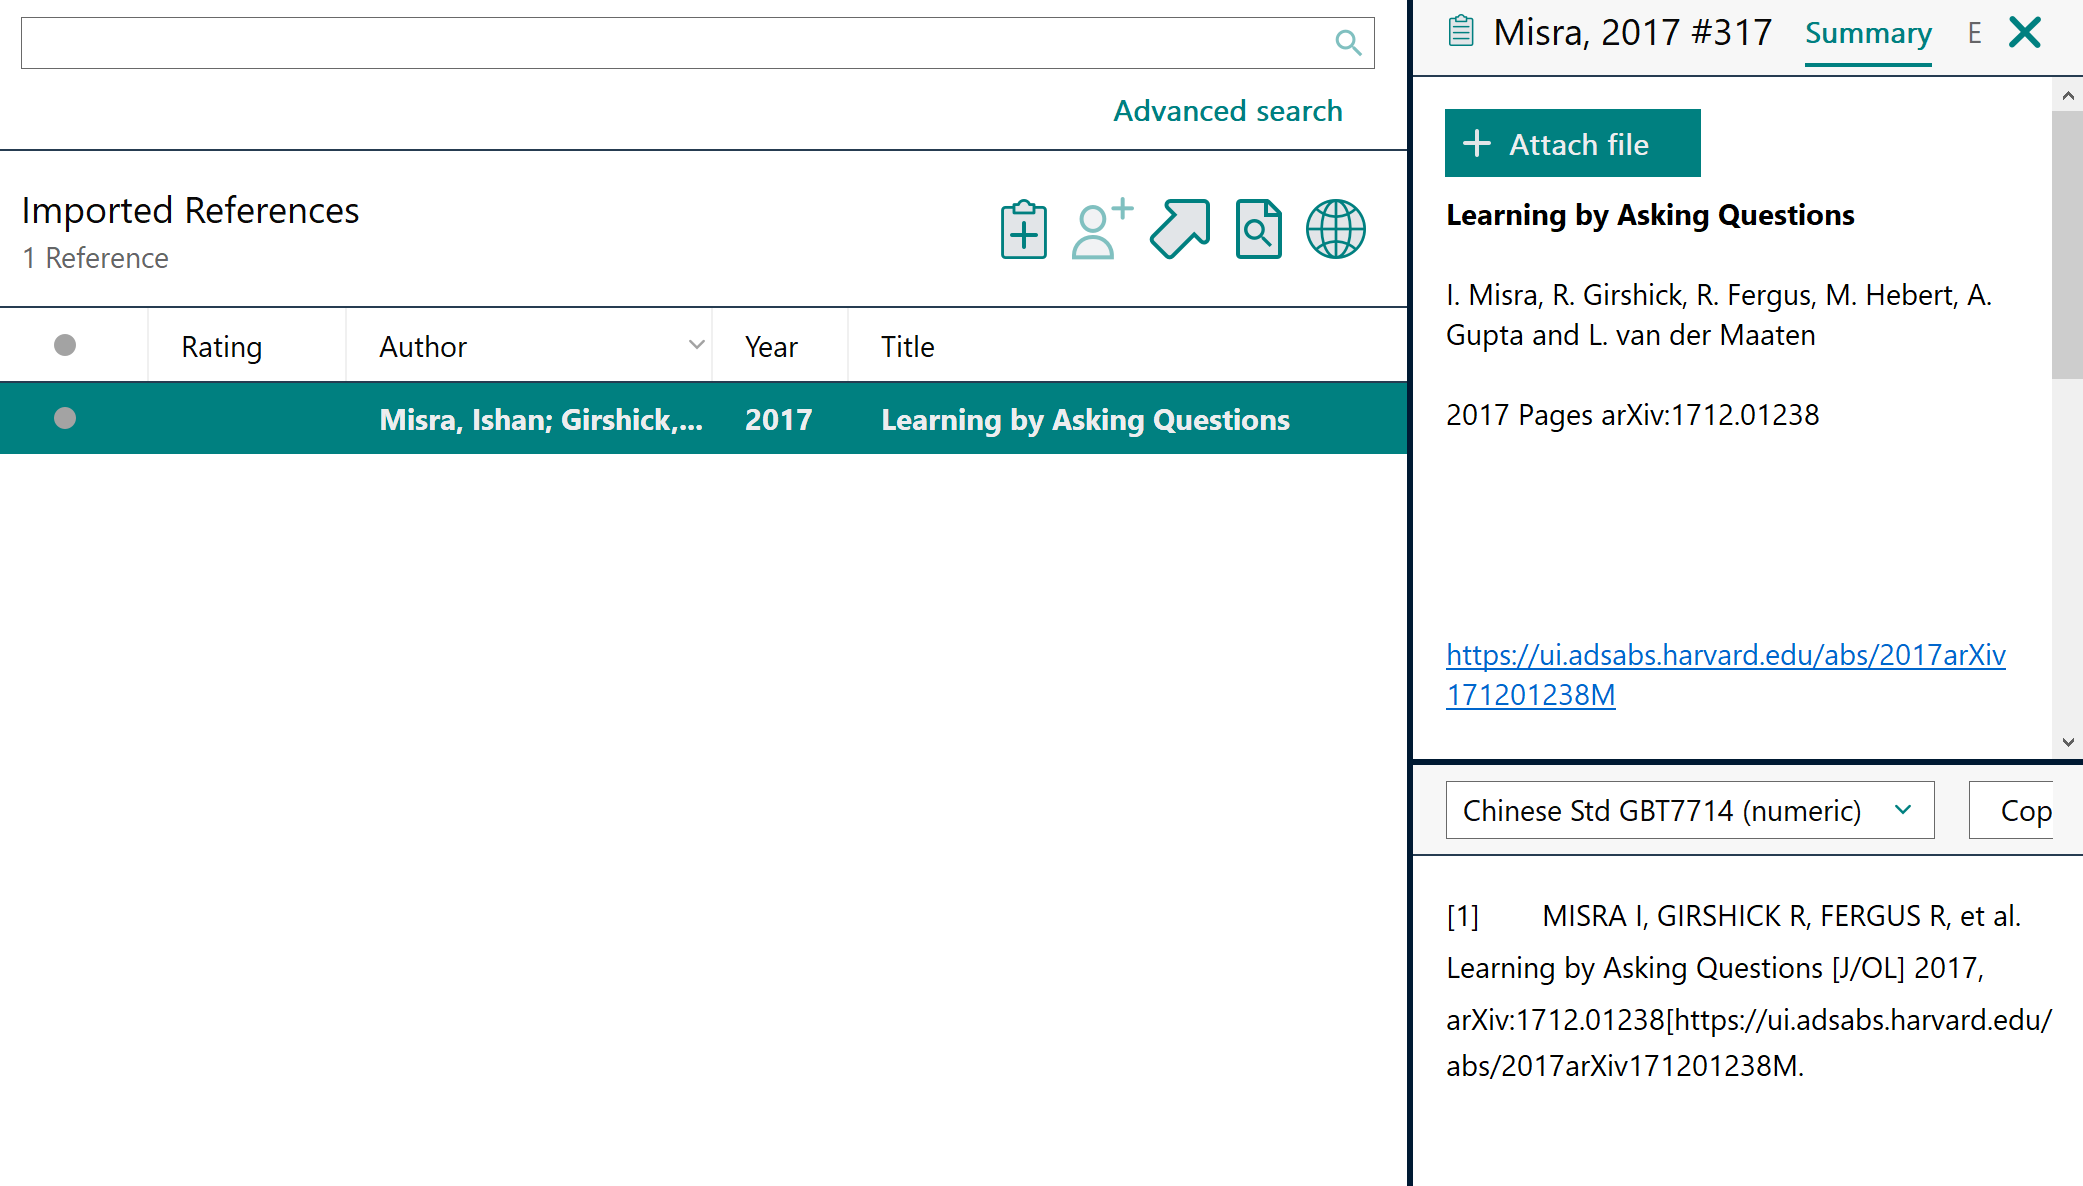
Task: Switch to the Summary tab
Action: pyautogui.click(x=1867, y=34)
